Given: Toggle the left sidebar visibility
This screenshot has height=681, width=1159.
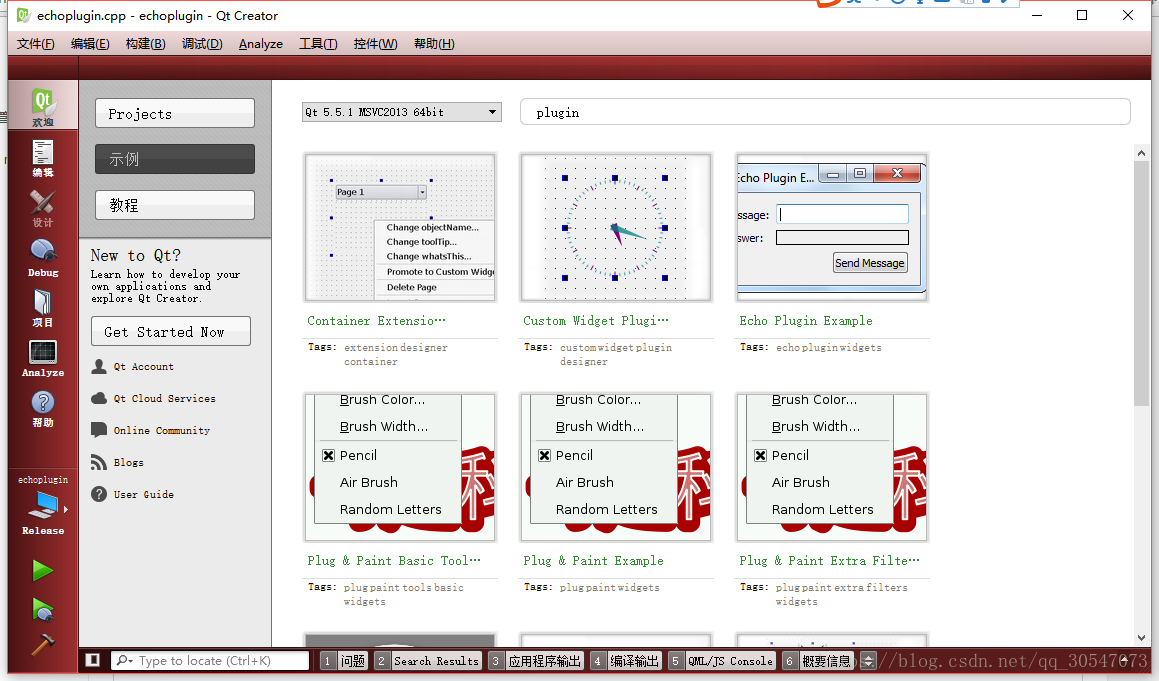Looking at the screenshot, I should (x=92, y=660).
